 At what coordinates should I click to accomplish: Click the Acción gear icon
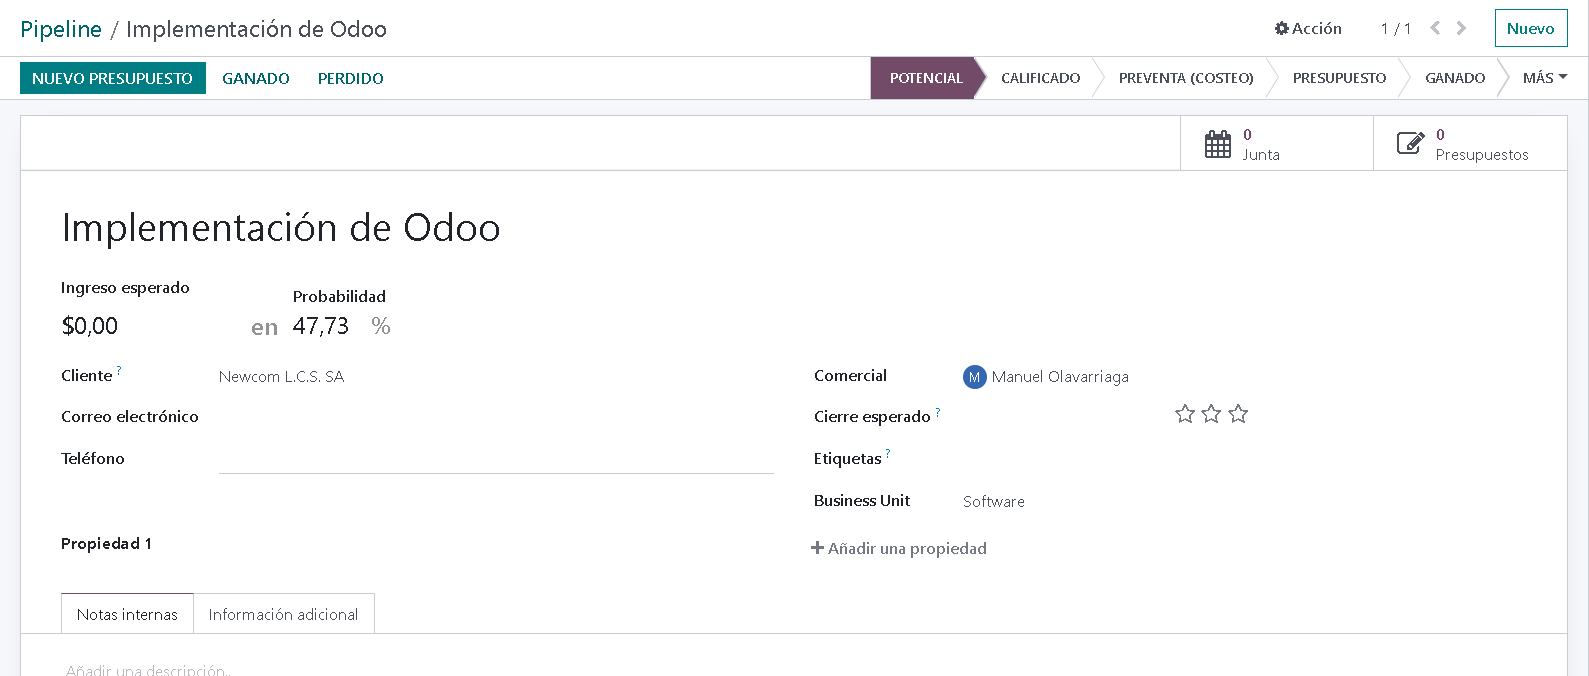coord(1282,29)
